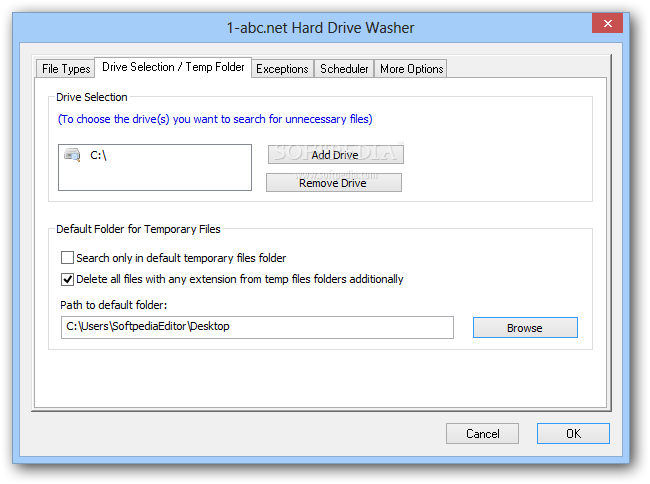Screen dimensions: 650x484
Task: Select the C:\ entry in drive list
Action: [x=98, y=155]
